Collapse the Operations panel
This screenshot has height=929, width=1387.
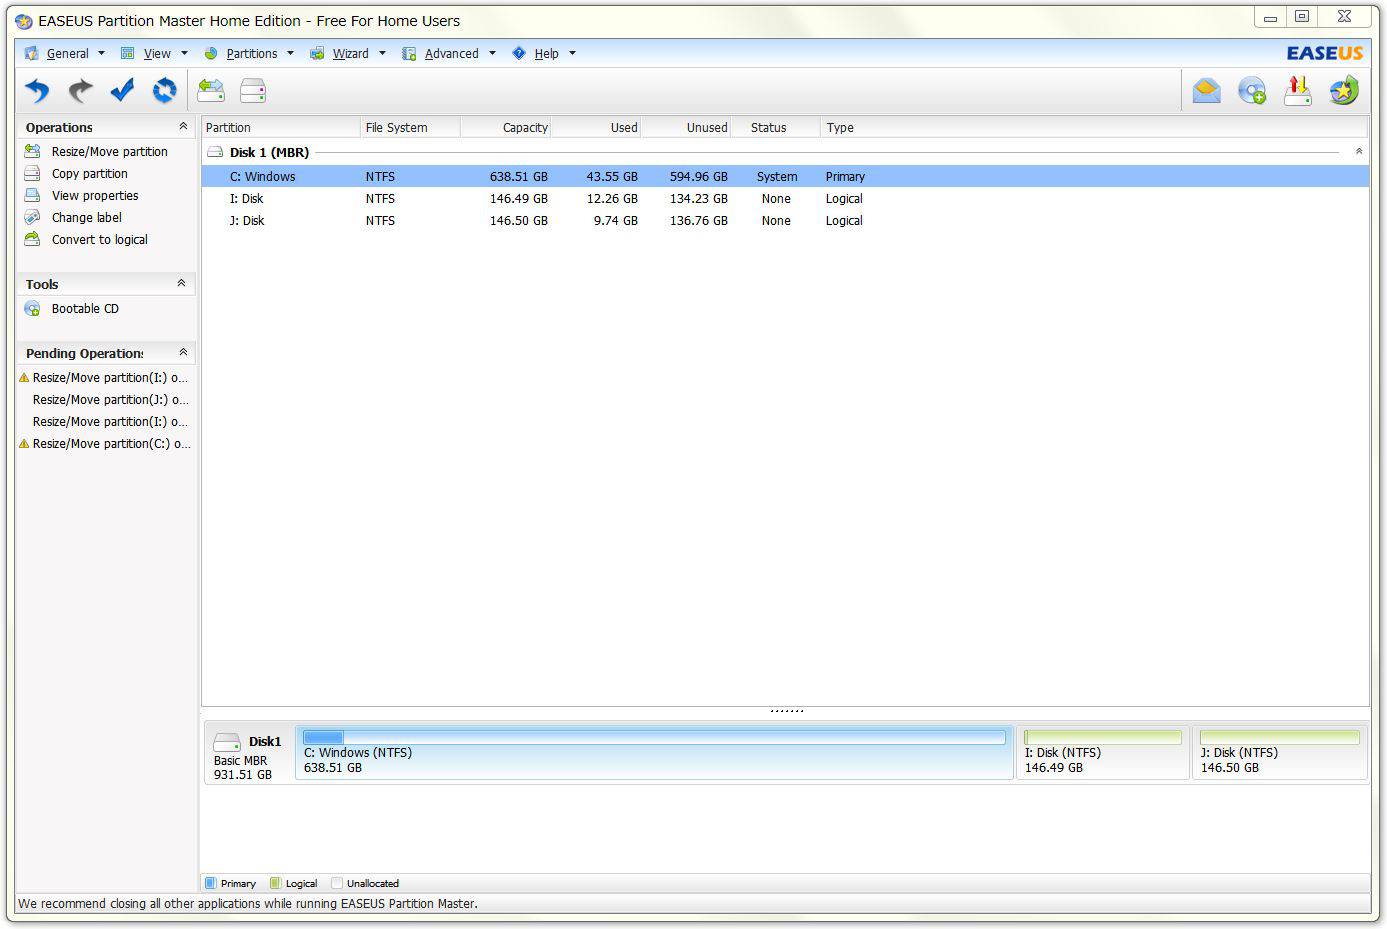pyautogui.click(x=182, y=126)
